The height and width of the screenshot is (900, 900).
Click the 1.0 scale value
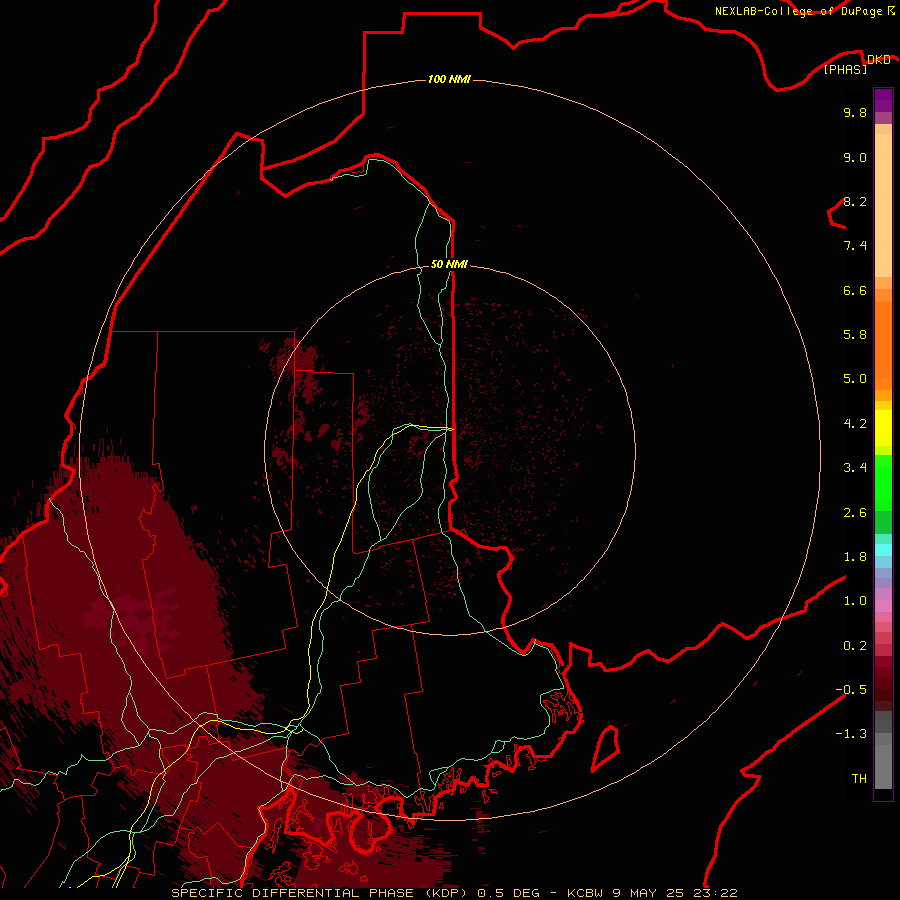(855, 601)
